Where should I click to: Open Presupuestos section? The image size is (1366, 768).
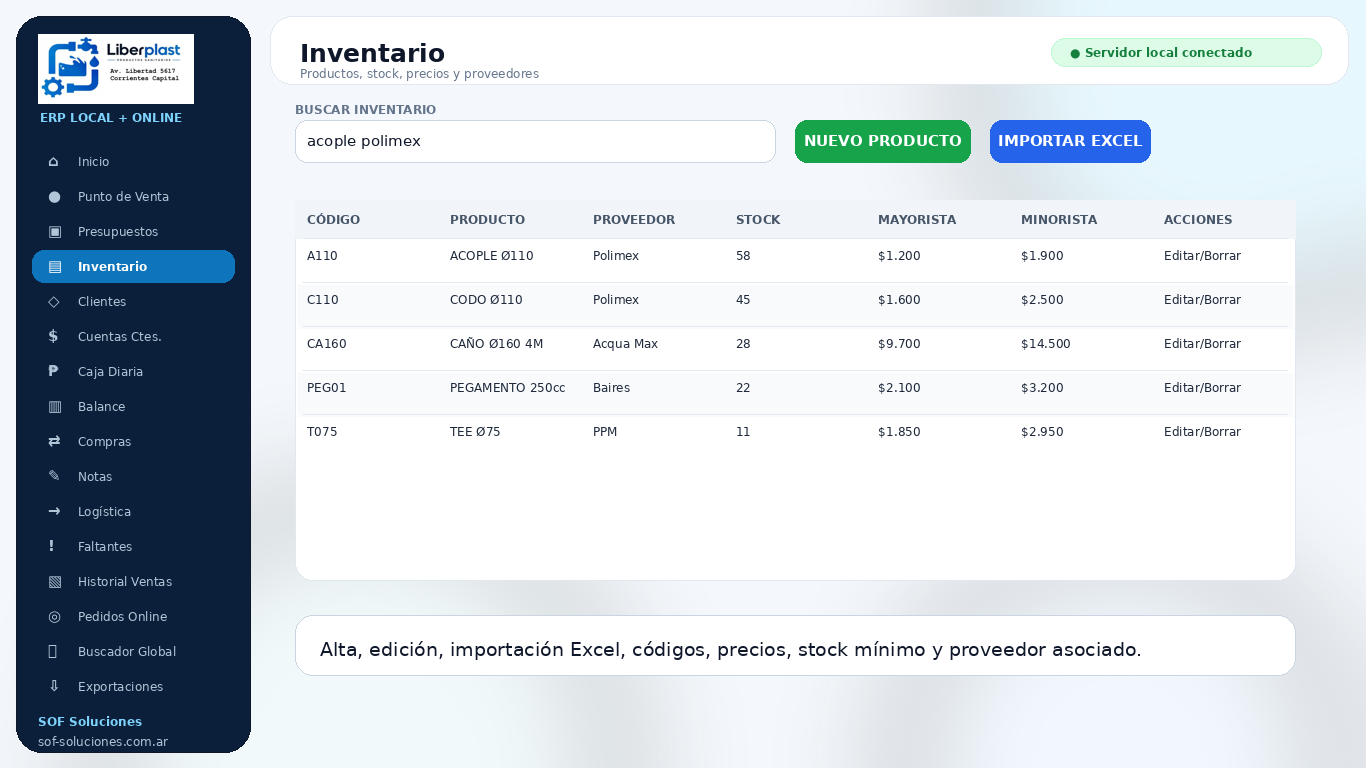133,232
